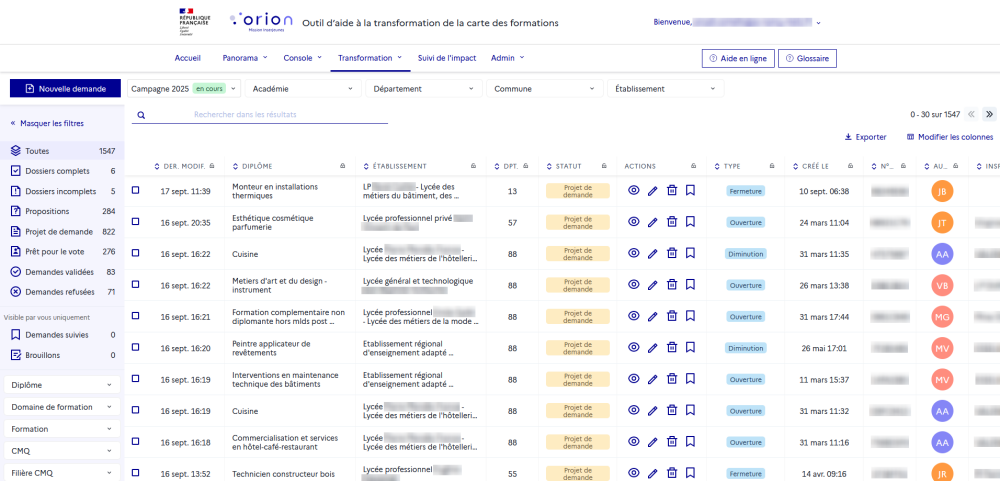Viewport: 1000px width, 481px height.
Task: Delete the Peintre applicateur de revêtements request
Action: click(x=672, y=347)
